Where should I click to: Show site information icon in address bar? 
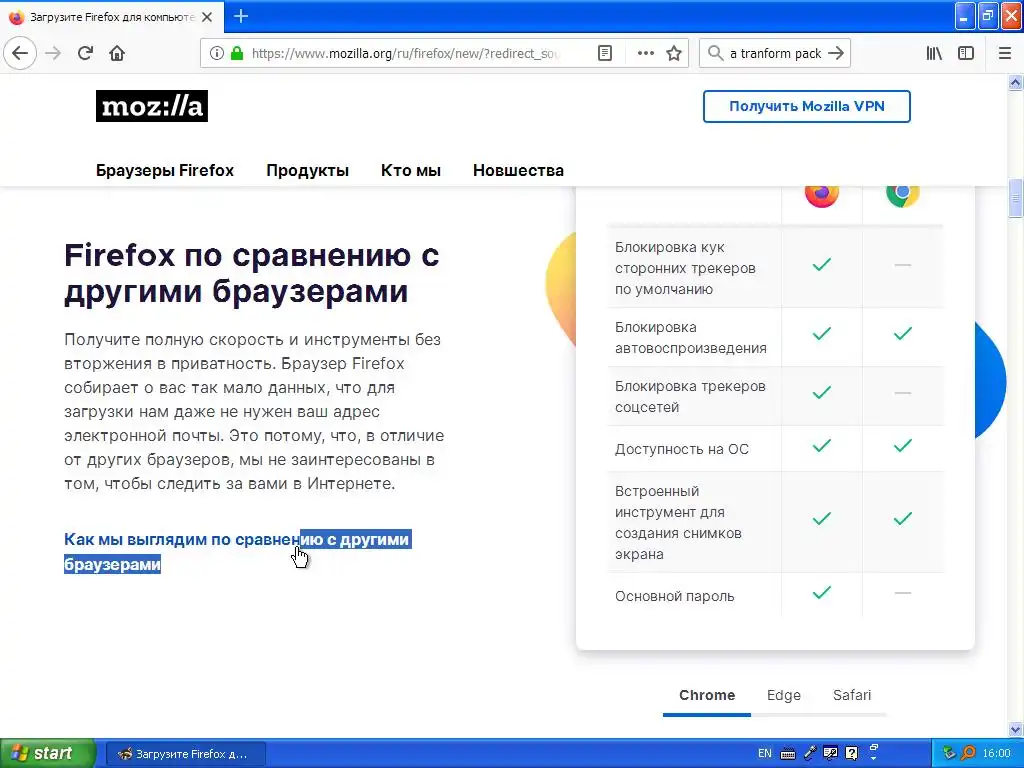217,53
